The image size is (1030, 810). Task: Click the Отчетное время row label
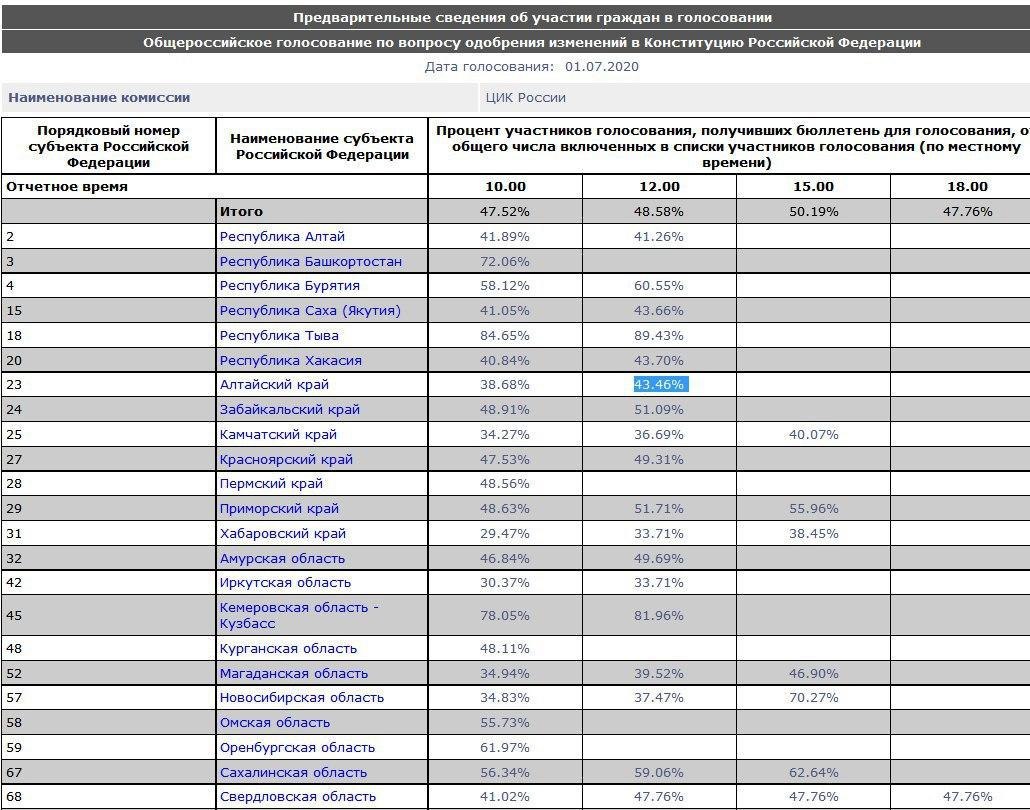pyautogui.click(x=67, y=187)
